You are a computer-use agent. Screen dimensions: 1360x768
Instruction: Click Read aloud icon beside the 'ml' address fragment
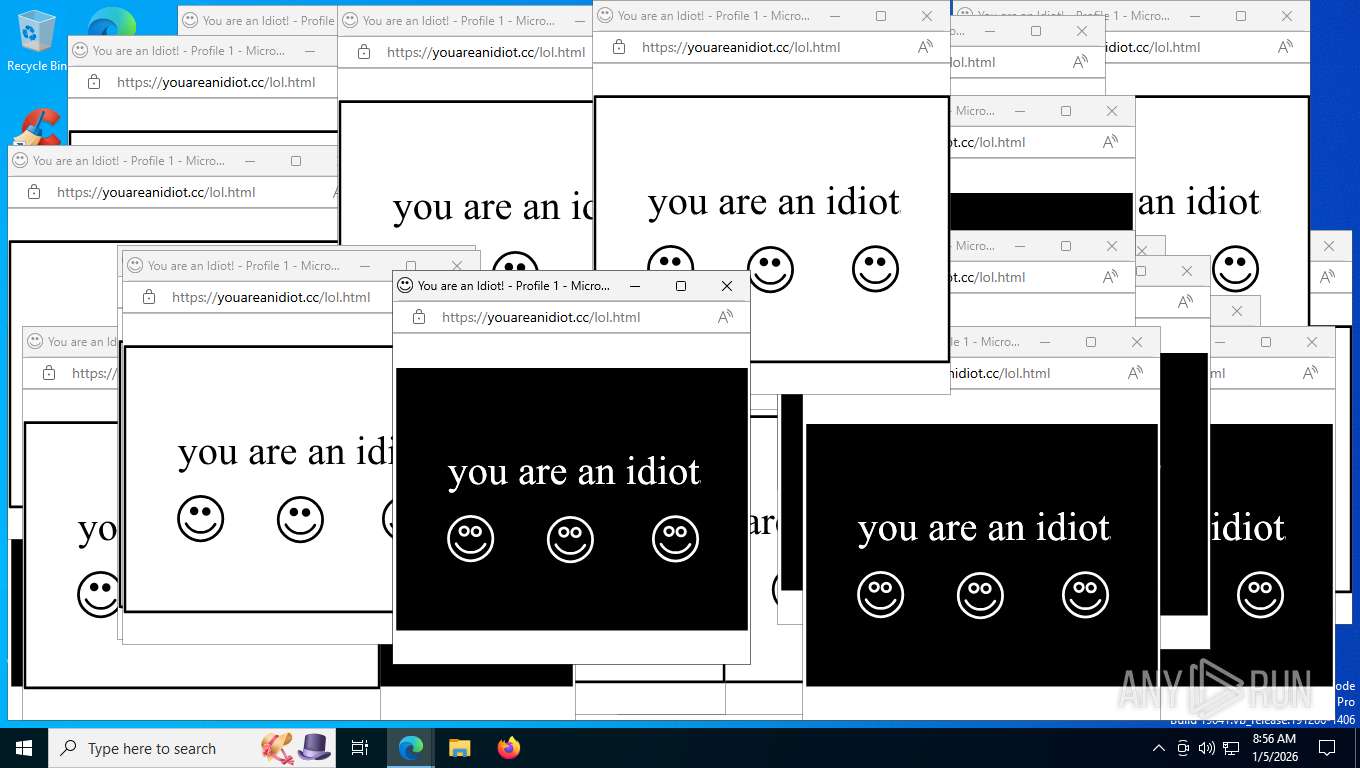click(1310, 373)
